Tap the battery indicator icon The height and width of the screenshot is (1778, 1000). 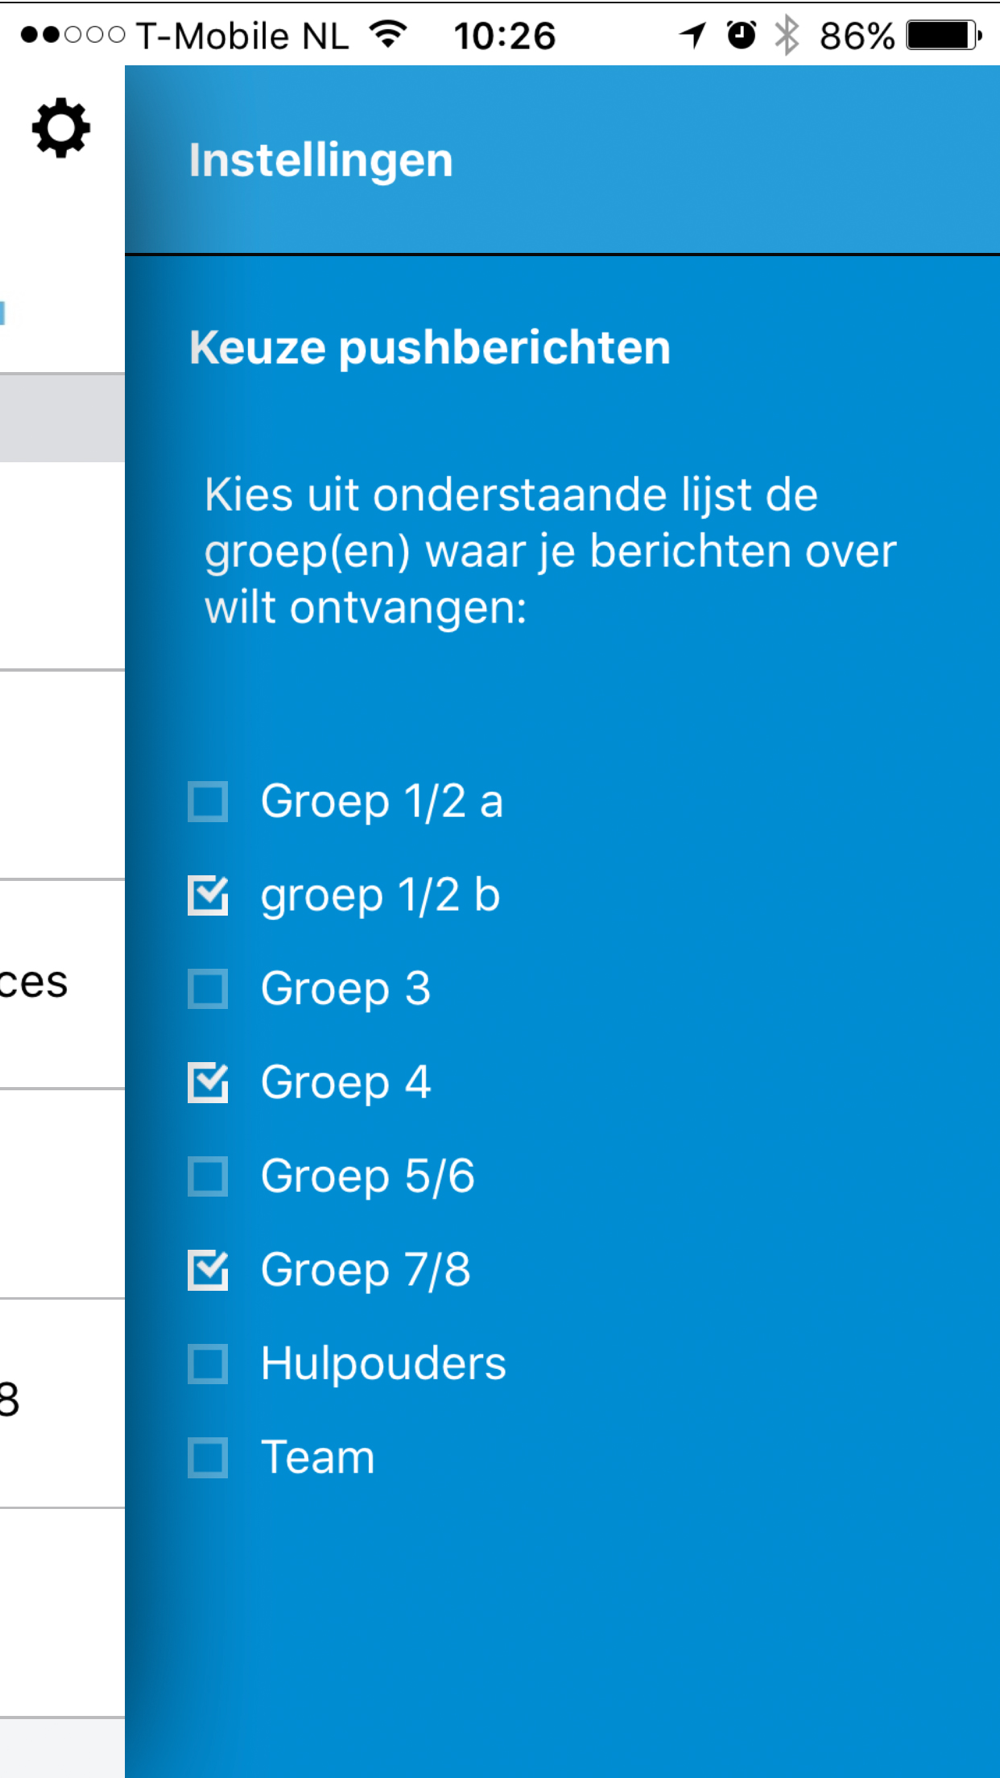(x=944, y=36)
